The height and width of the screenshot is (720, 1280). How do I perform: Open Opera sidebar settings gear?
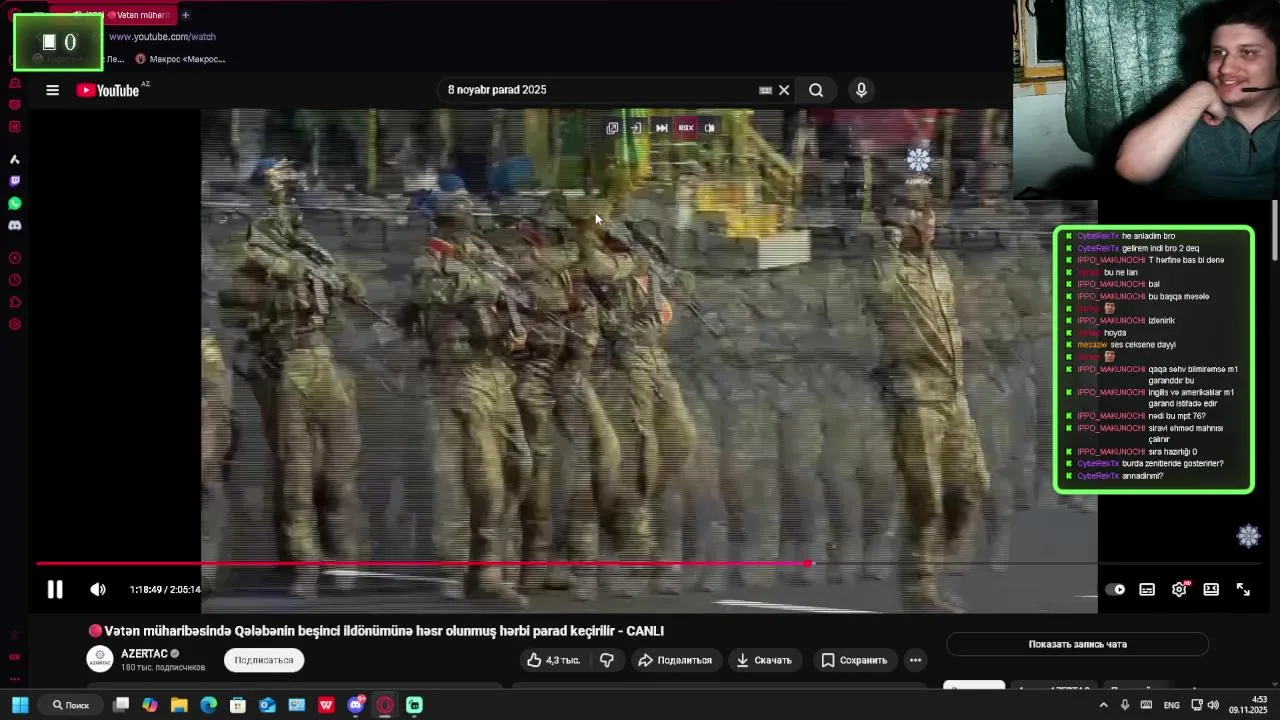[14, 324]
